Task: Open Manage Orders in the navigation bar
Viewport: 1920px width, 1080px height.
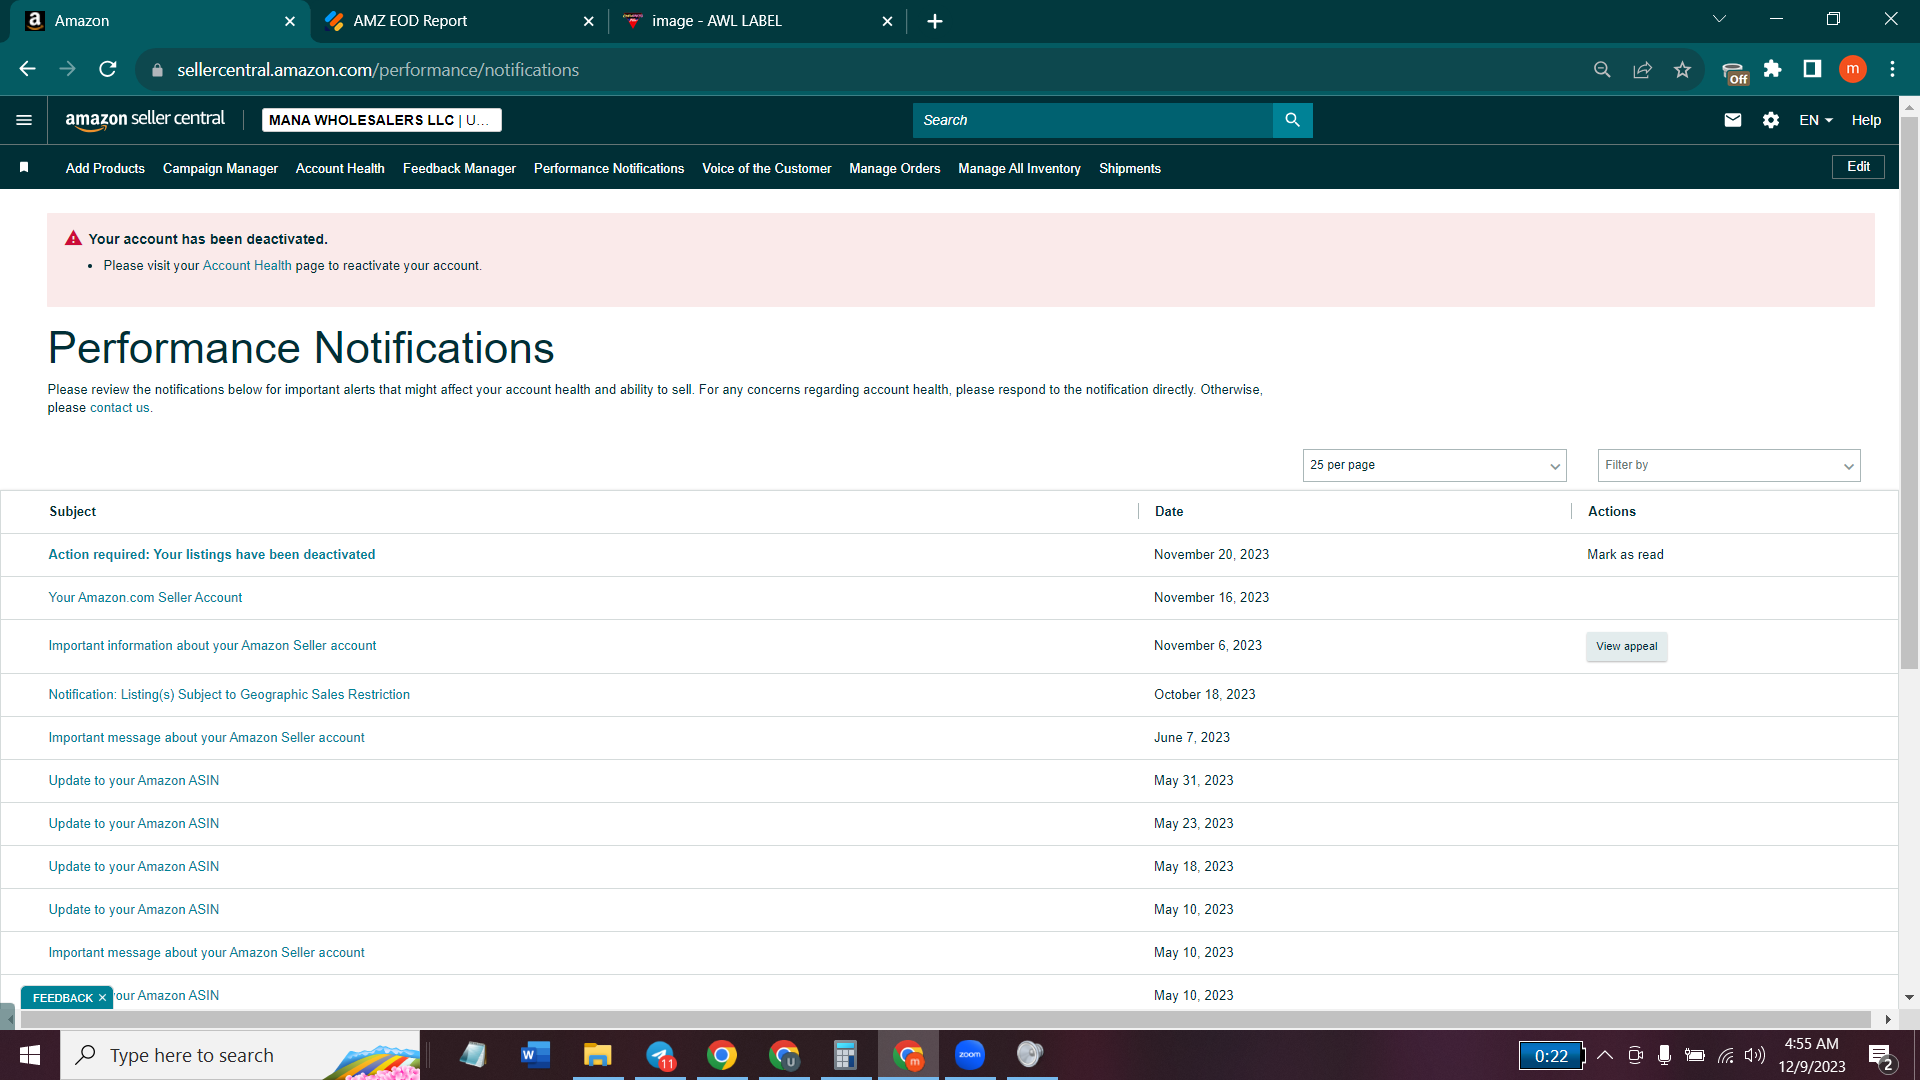Action: (894, 168)
